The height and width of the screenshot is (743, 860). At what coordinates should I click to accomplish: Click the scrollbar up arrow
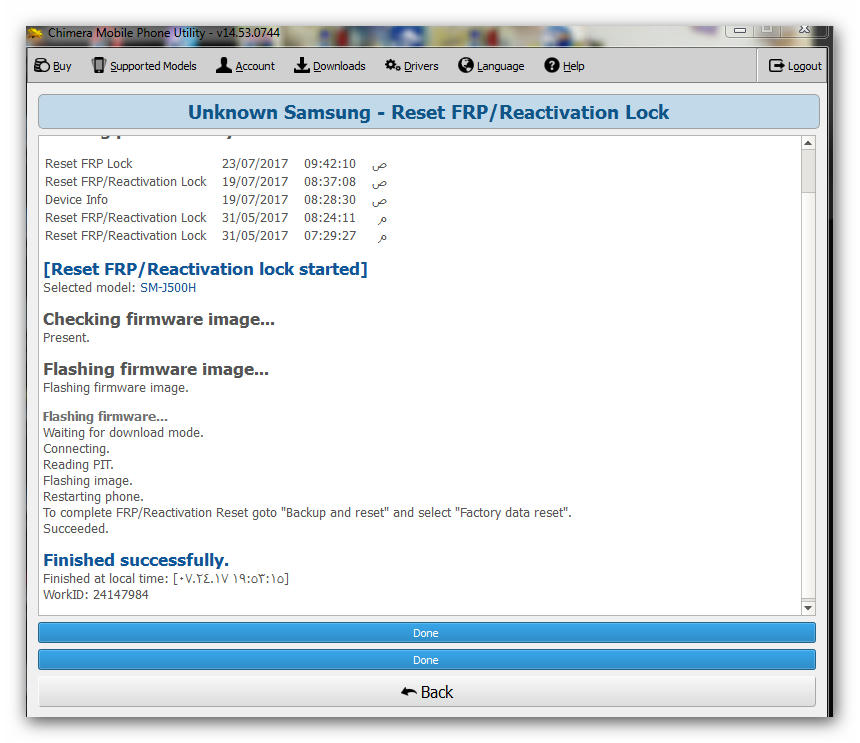[x=808, y=143]
